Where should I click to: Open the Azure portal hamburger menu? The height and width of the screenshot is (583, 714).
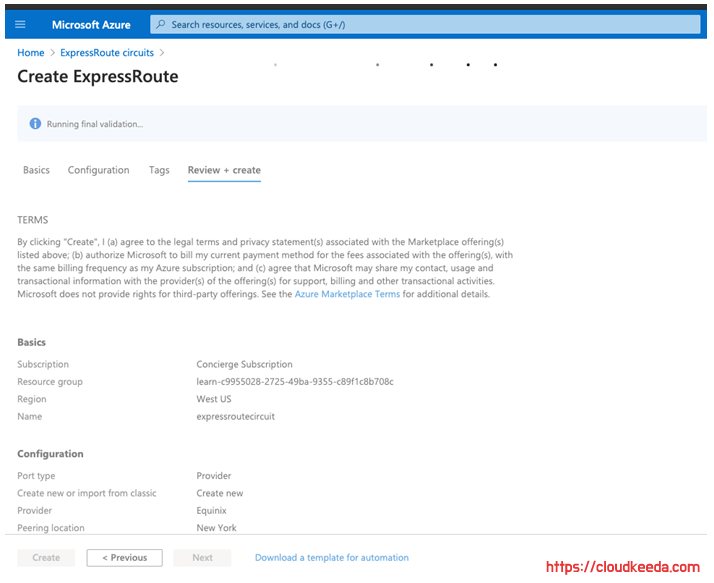20,25
